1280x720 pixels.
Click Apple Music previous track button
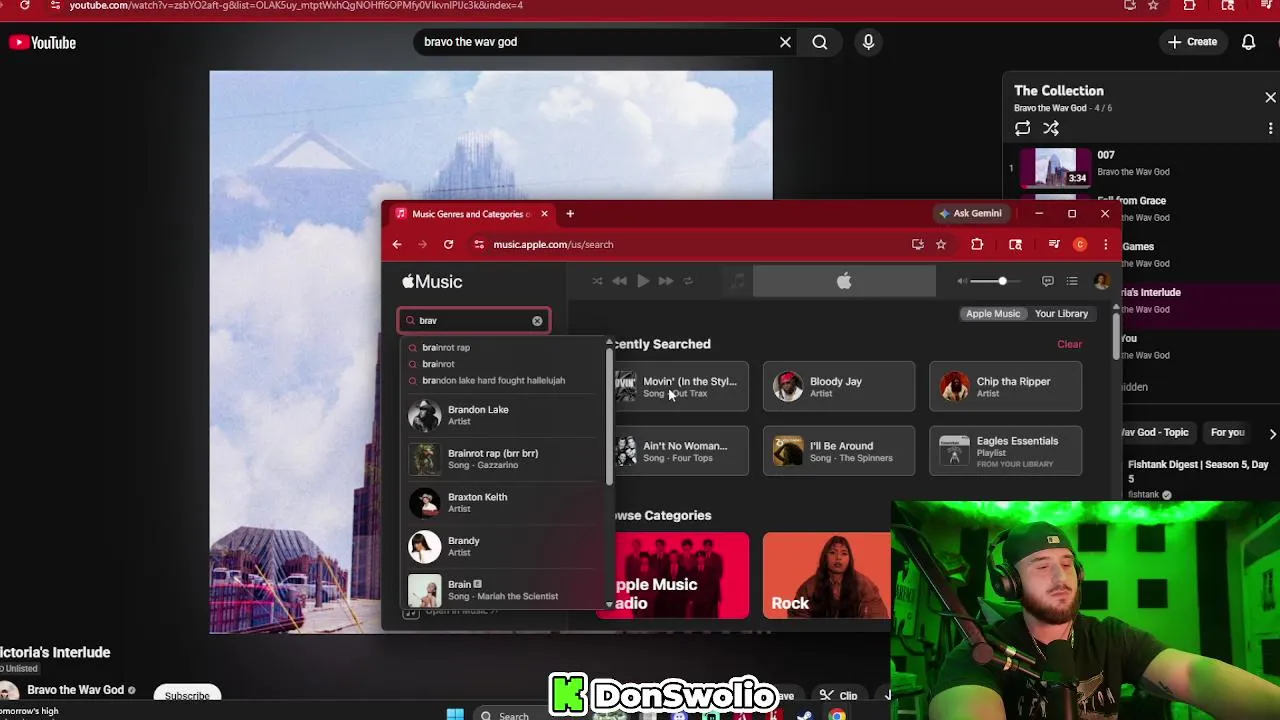[x=619, y=281]
